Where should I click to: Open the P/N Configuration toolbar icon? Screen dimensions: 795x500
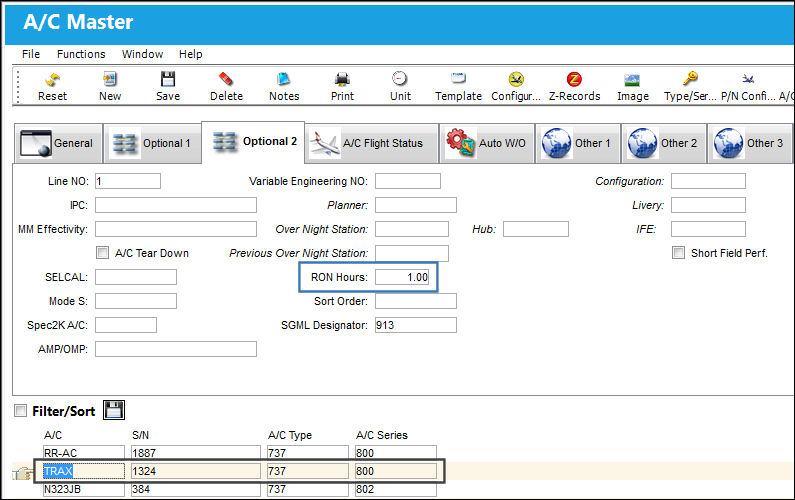point(748,86)
